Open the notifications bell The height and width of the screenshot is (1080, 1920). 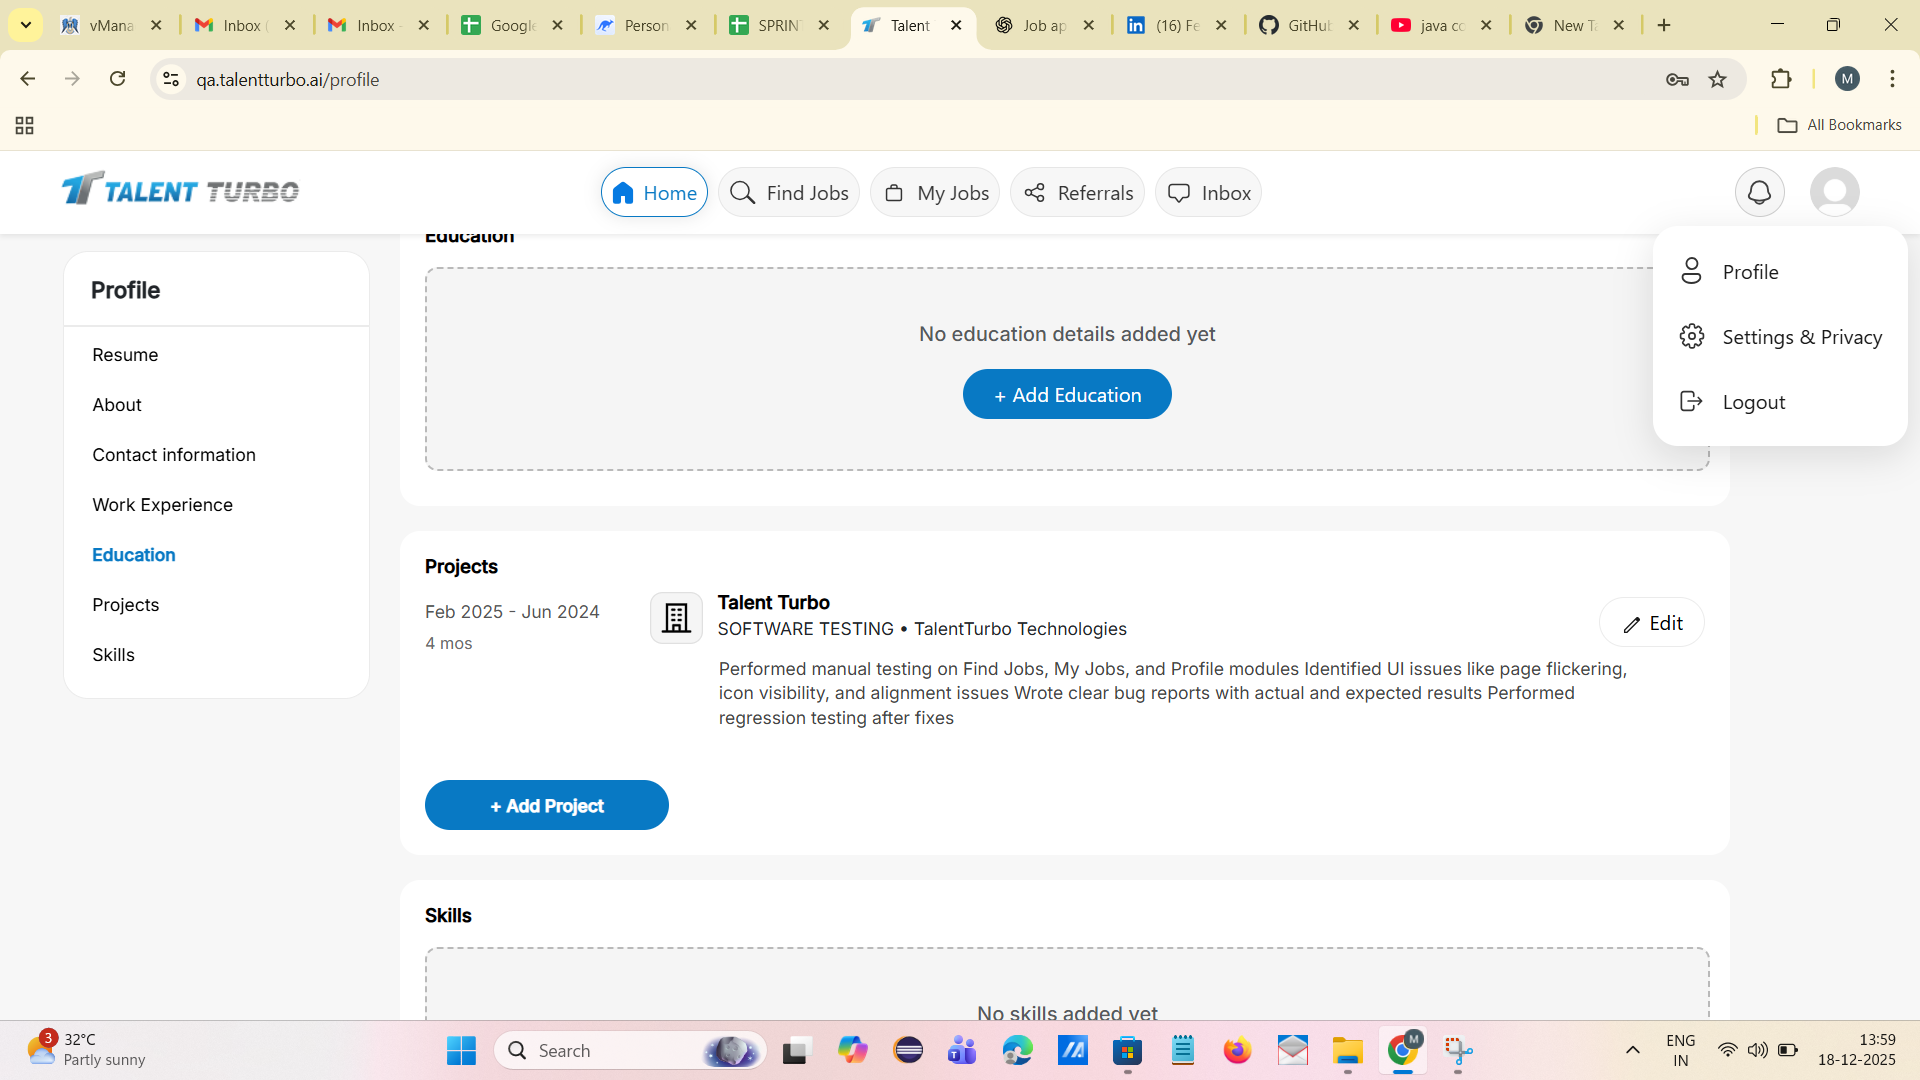[x=1759, y=192]
